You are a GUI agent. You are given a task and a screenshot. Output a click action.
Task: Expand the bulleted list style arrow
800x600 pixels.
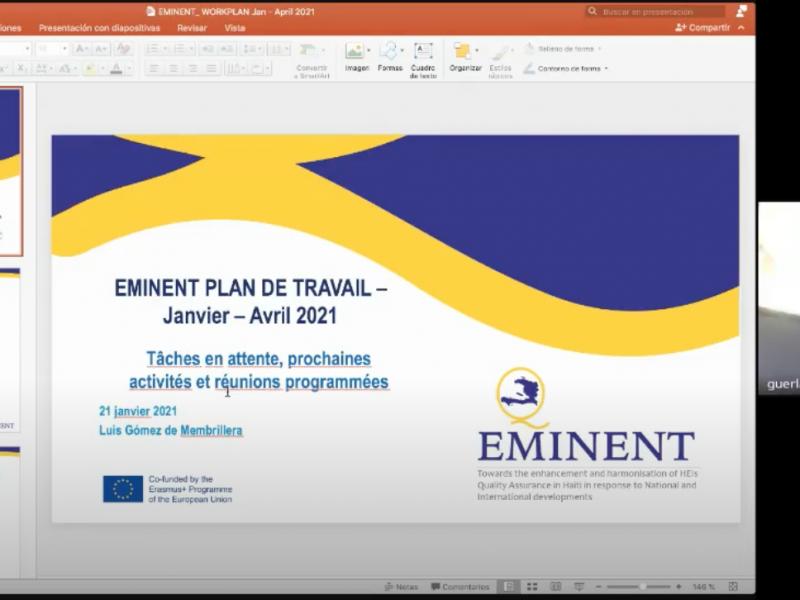(165, 49)
